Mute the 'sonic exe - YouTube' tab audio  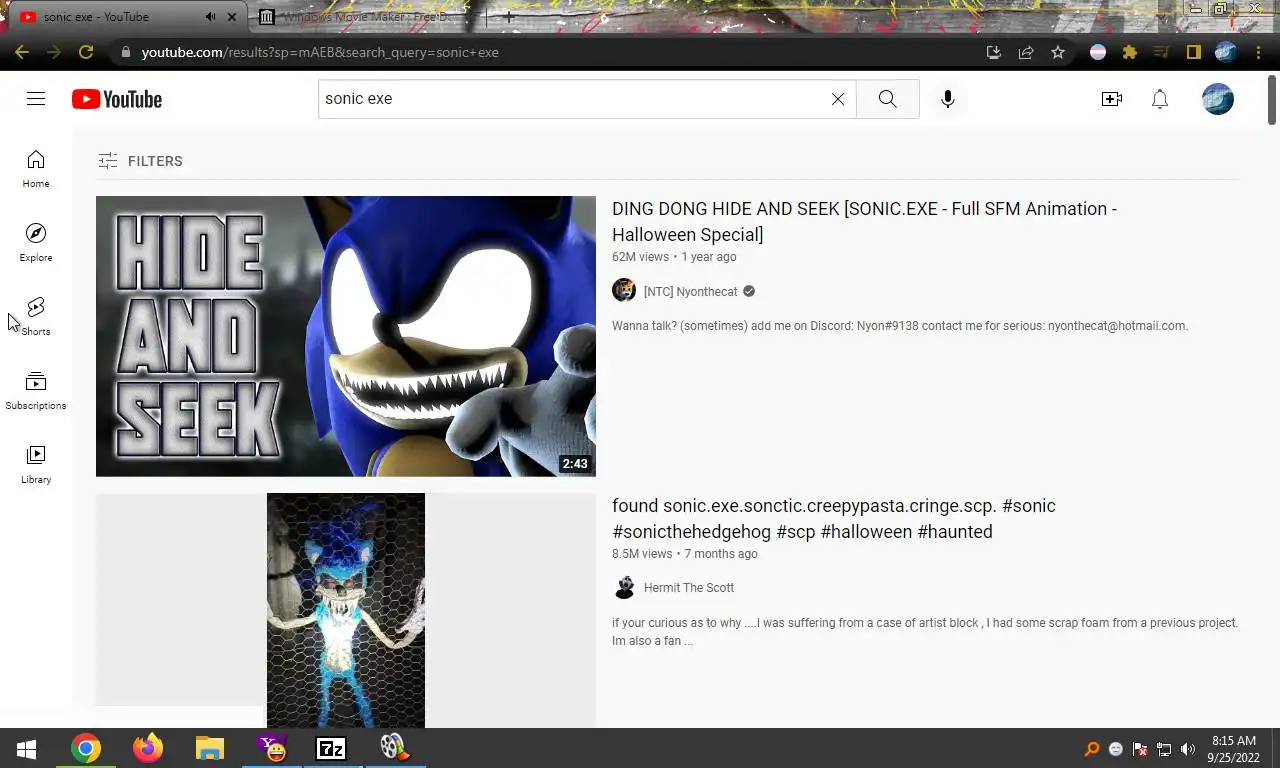210,17
